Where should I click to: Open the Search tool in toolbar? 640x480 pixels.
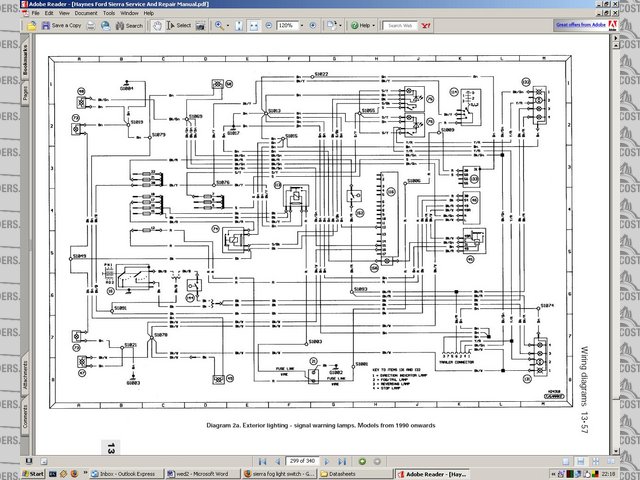point(128,25)
